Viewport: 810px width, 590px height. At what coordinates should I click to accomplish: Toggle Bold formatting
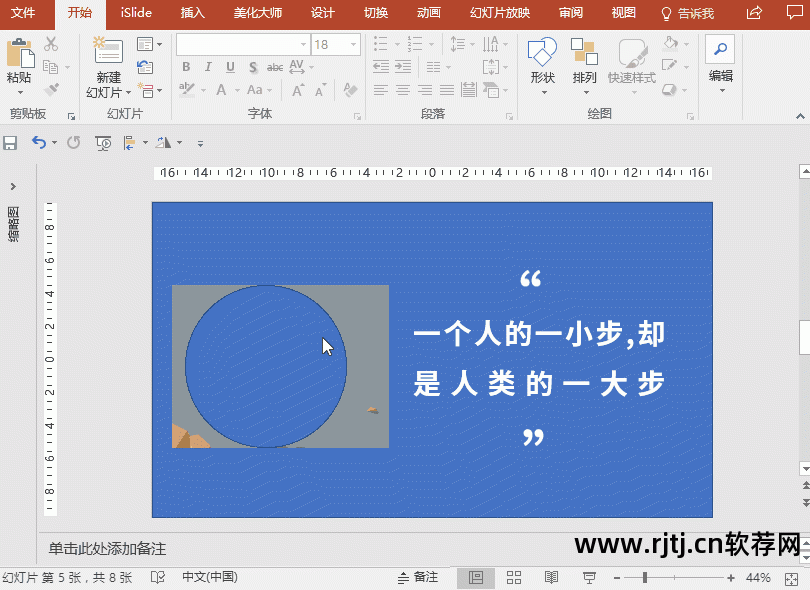point(186,68)
